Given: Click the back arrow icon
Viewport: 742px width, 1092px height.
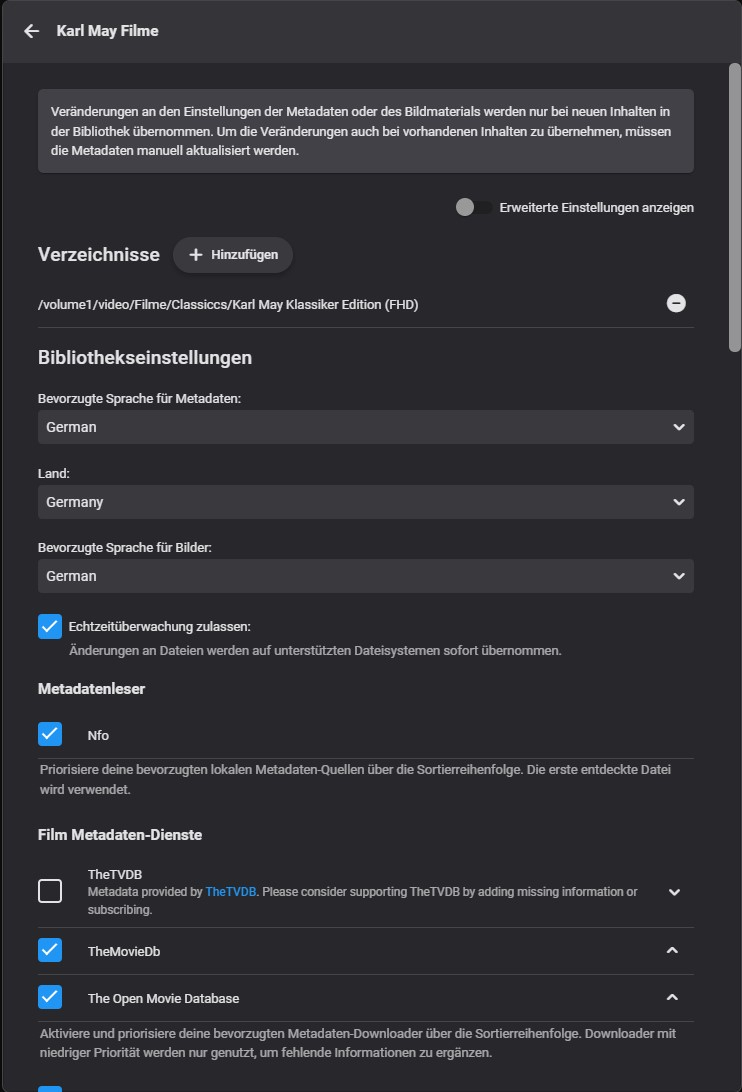Looking at the screenshot, I should tap(31, 31).
